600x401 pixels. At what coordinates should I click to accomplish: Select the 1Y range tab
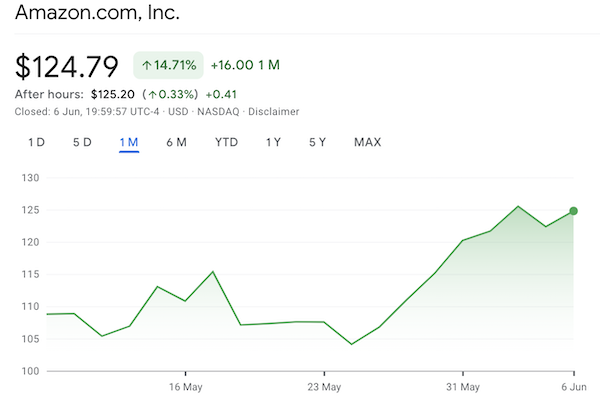click(x=273, y=142)
